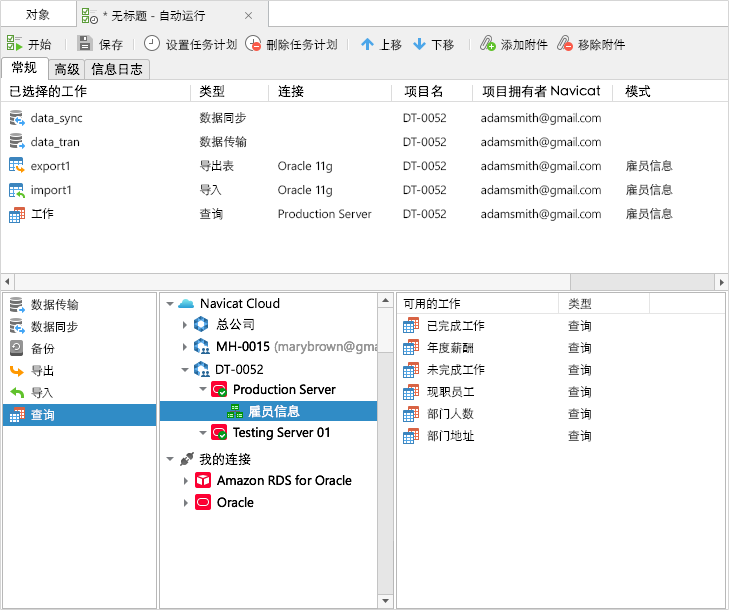Click the 年度薪酬 available query
Viewport: 729px width, 610px height.
pos(448,348)
